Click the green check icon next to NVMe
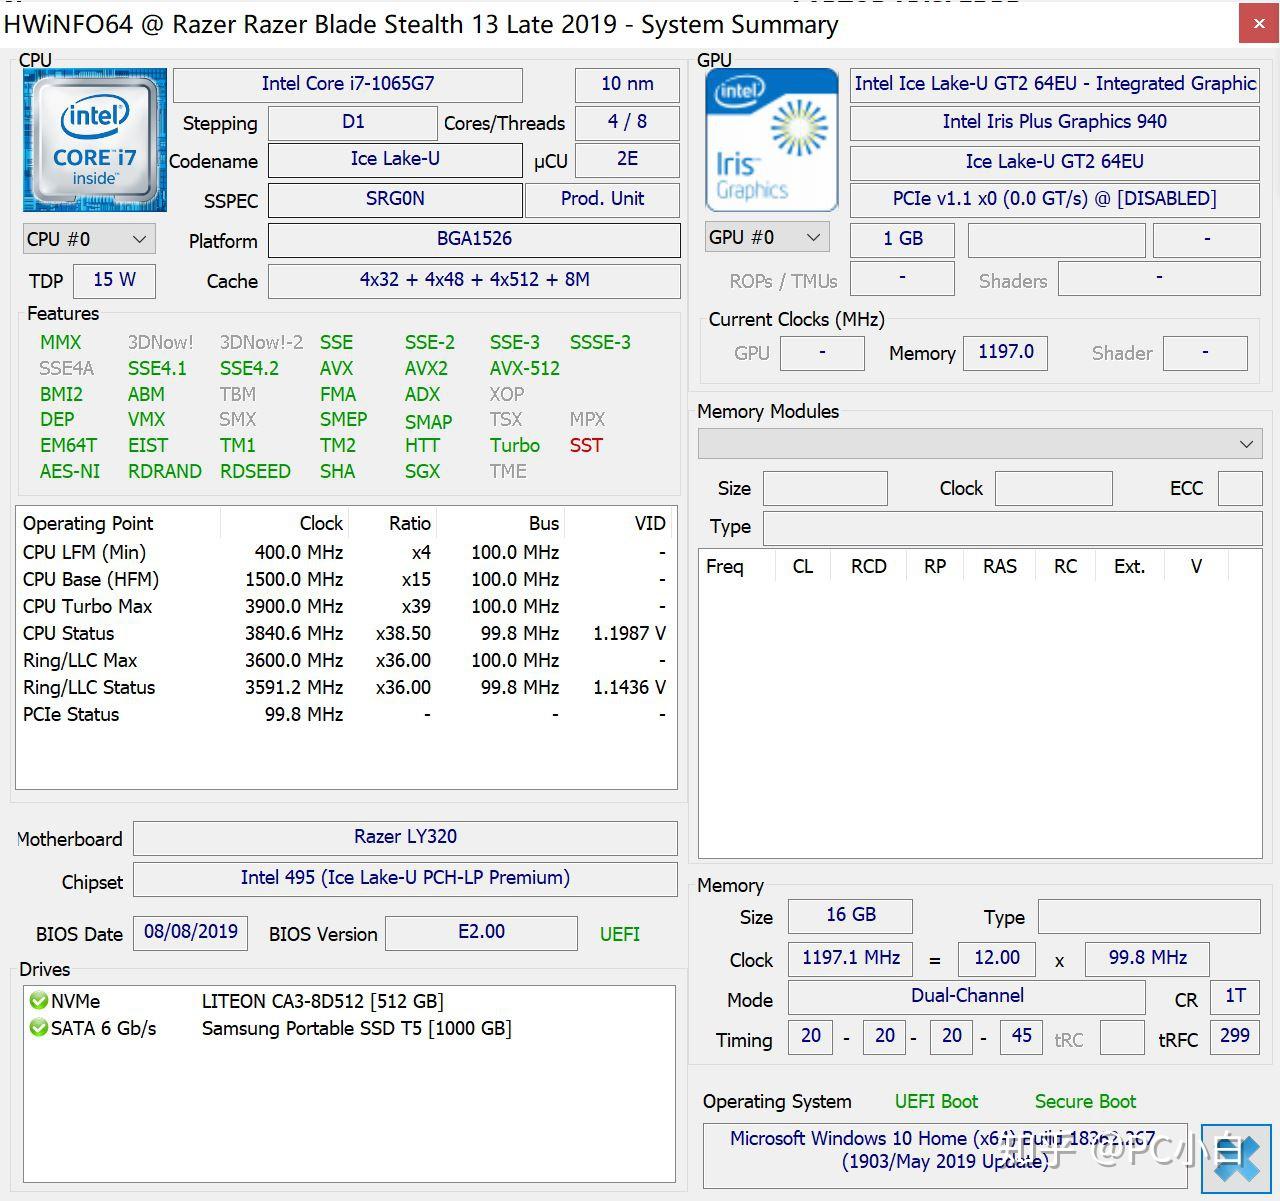 [39, 1000]
